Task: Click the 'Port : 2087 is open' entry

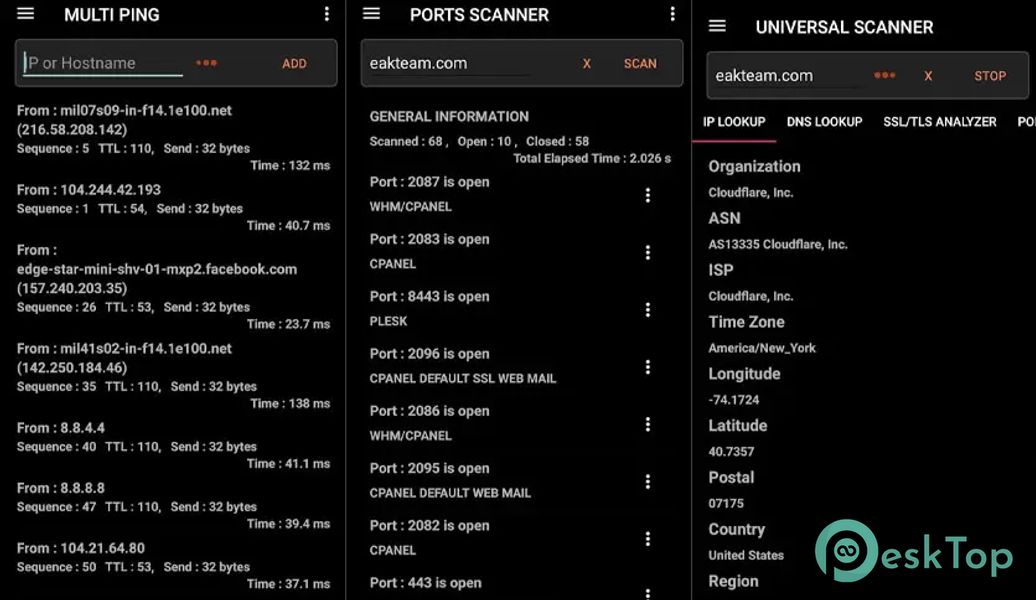Action: [x=429, y=182]
